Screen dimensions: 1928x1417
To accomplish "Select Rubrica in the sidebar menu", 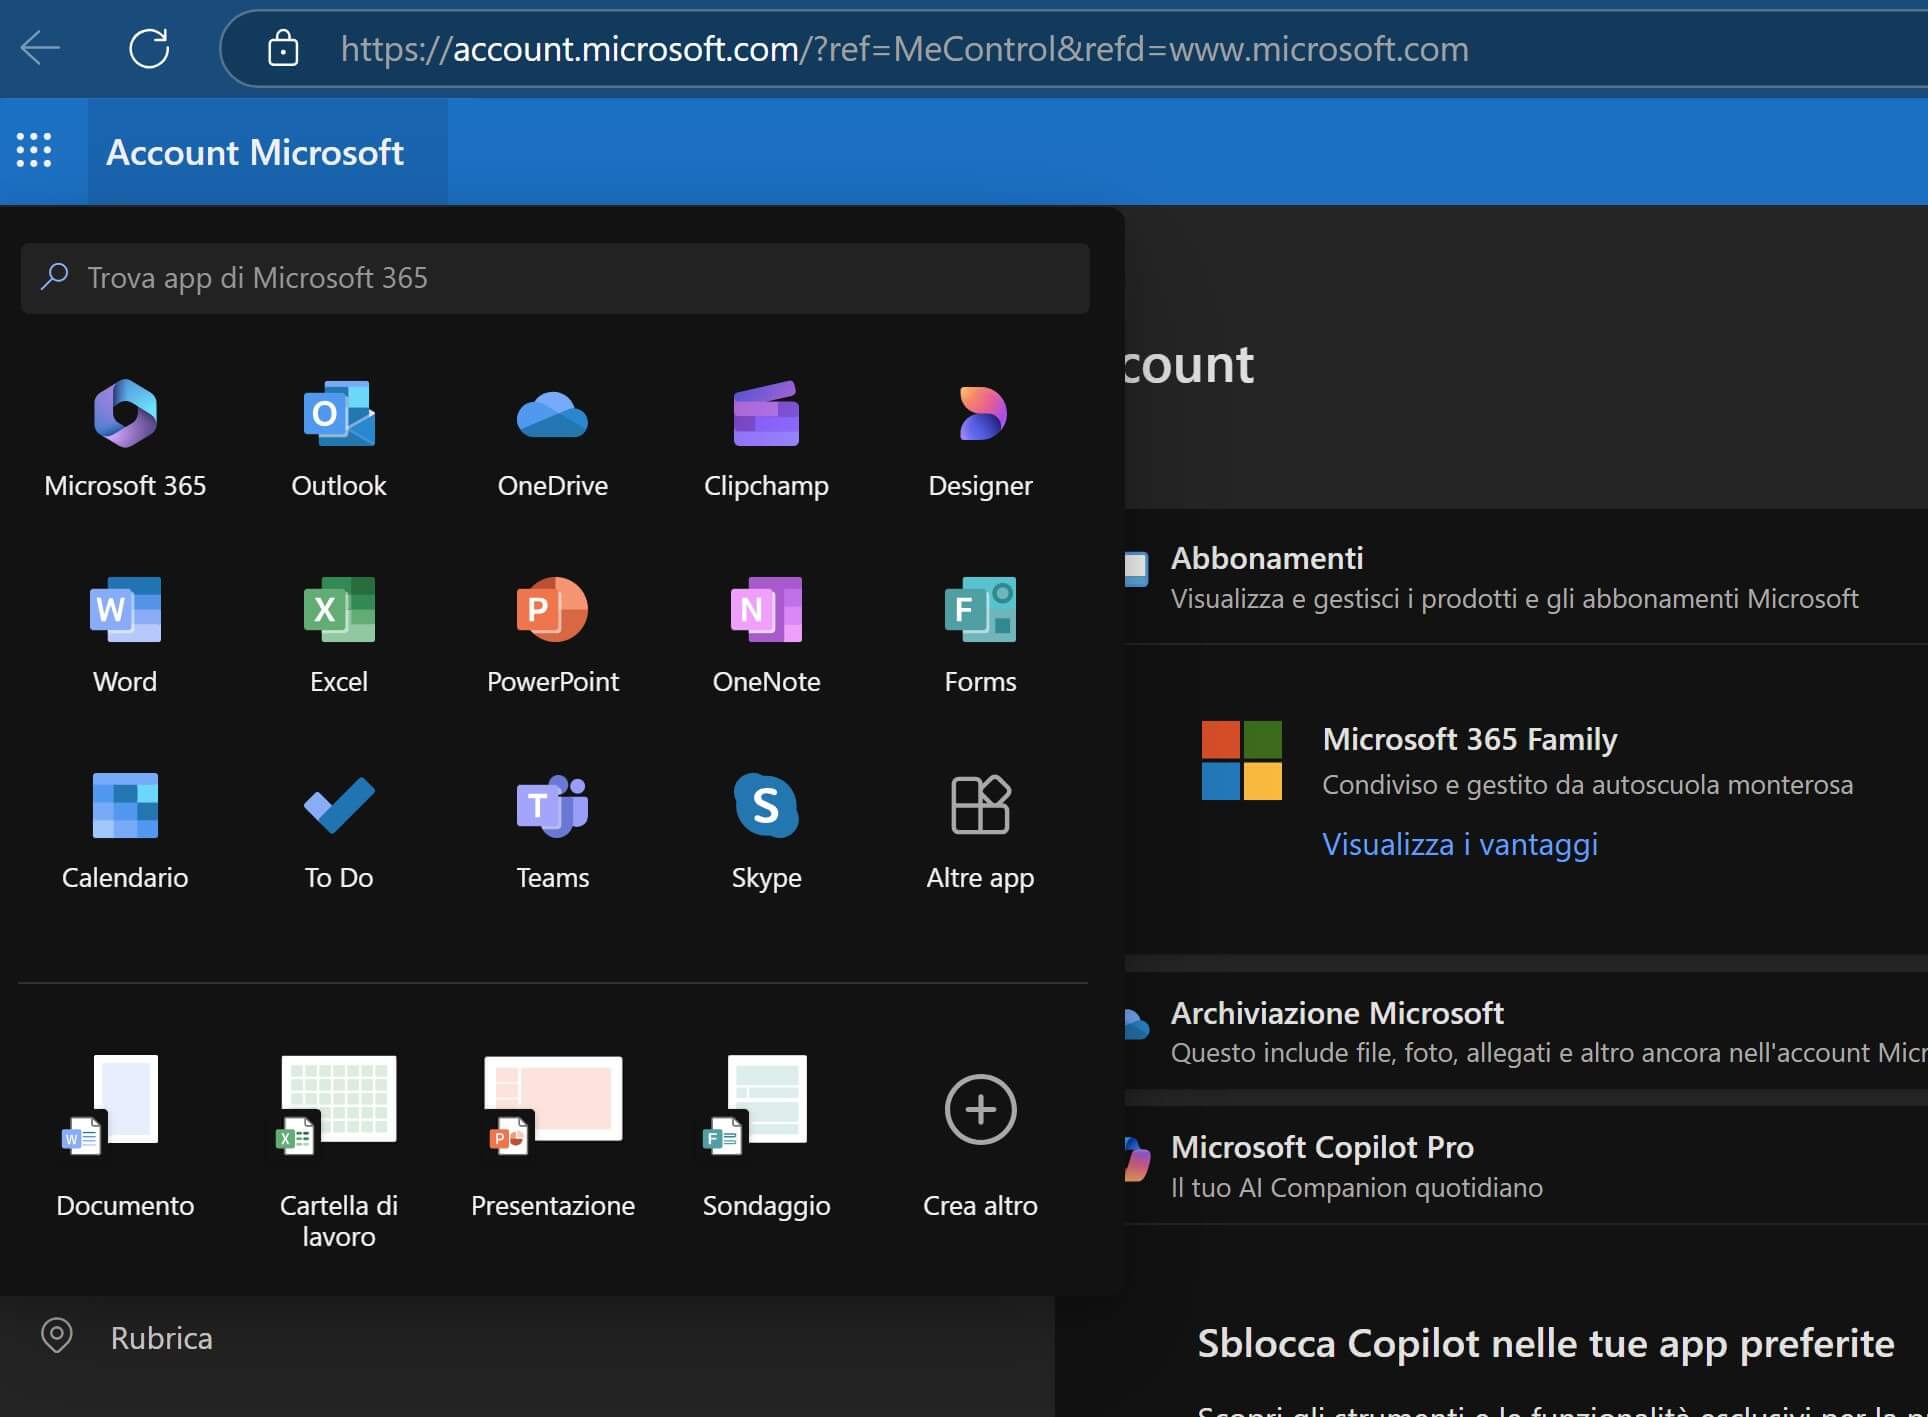I will (x=161, y=1338).
